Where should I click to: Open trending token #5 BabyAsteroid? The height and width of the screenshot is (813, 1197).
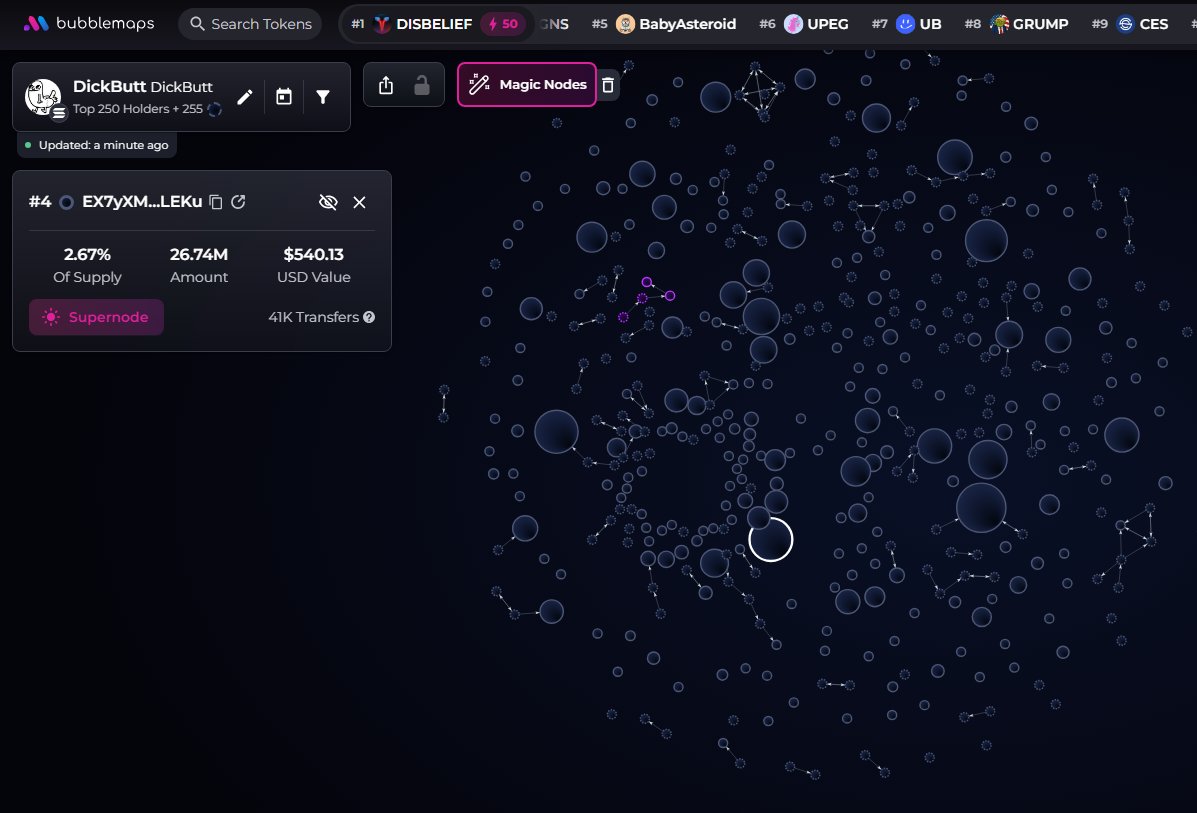663,24
